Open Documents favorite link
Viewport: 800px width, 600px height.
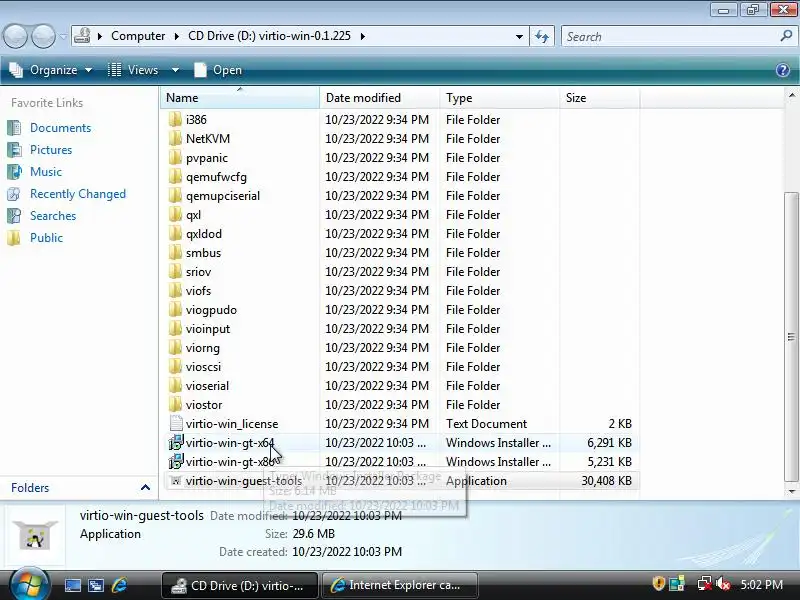point(60,128)
